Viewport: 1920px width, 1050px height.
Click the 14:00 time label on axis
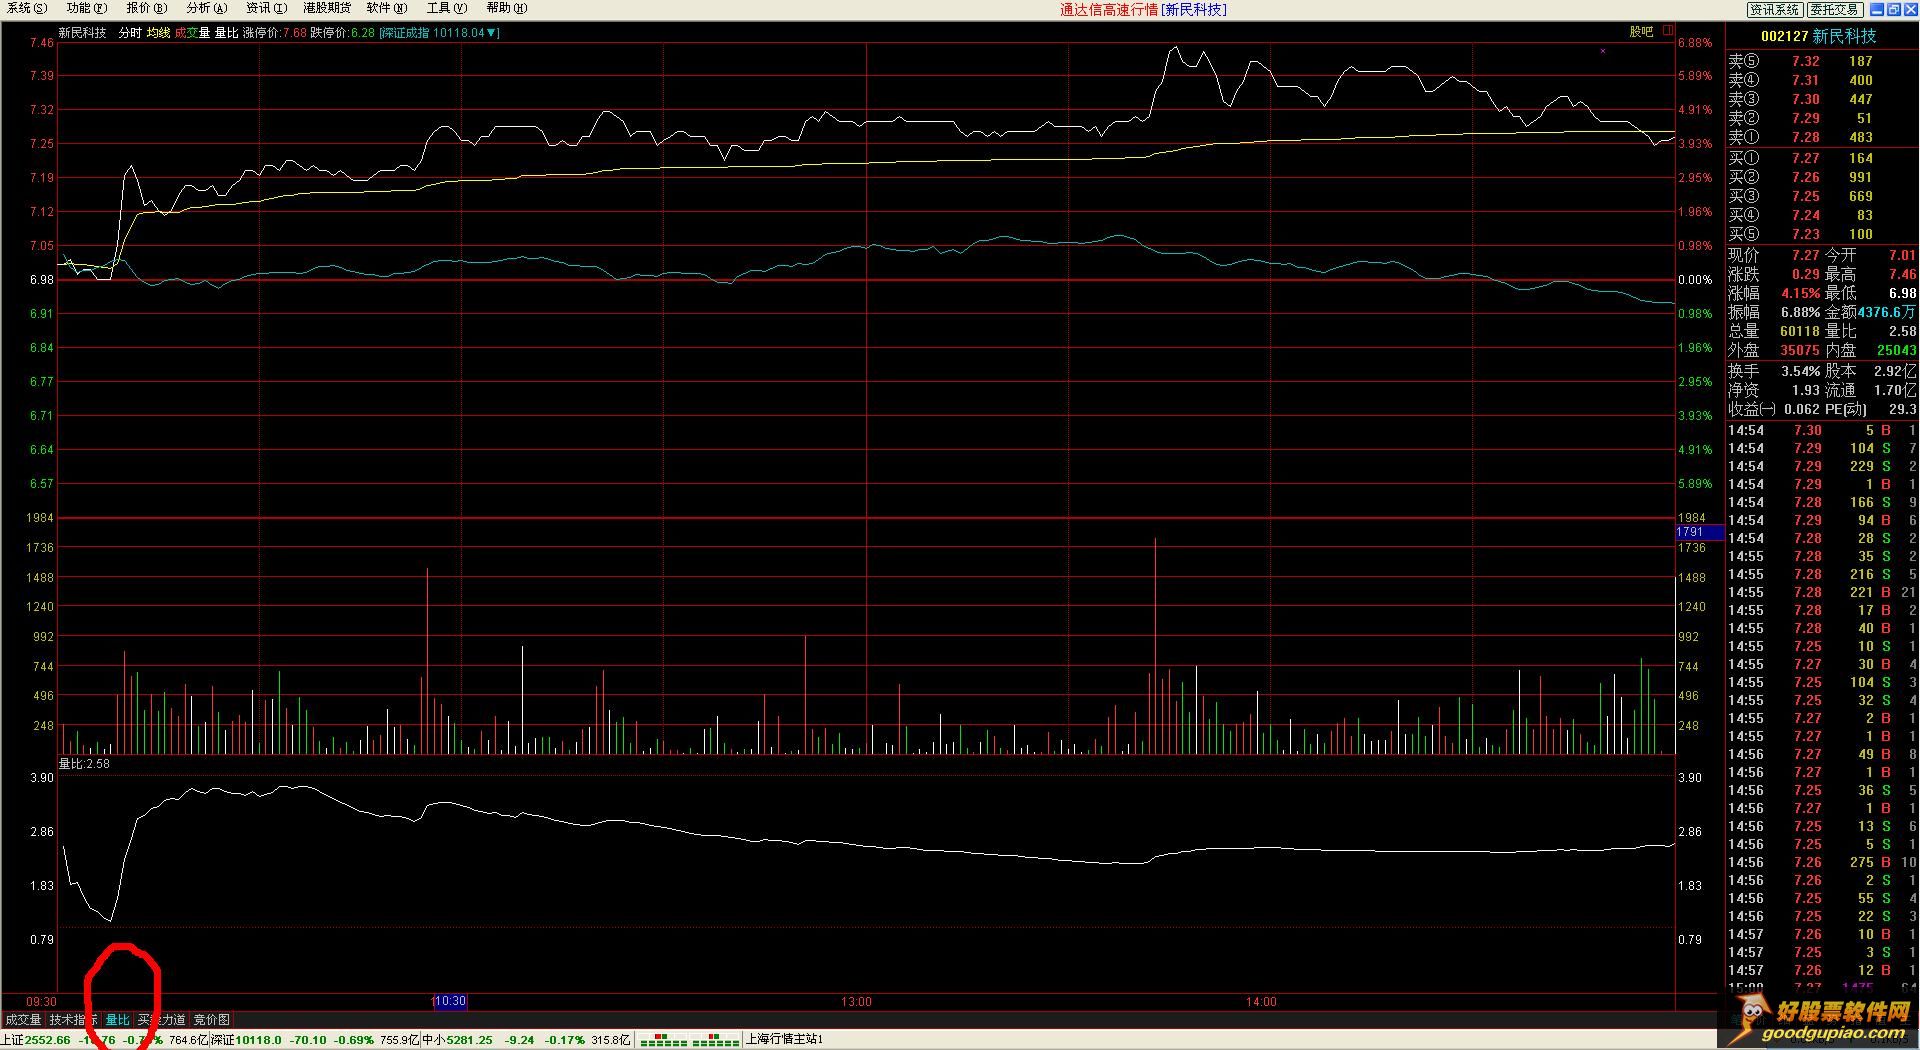(1261, 1001)
